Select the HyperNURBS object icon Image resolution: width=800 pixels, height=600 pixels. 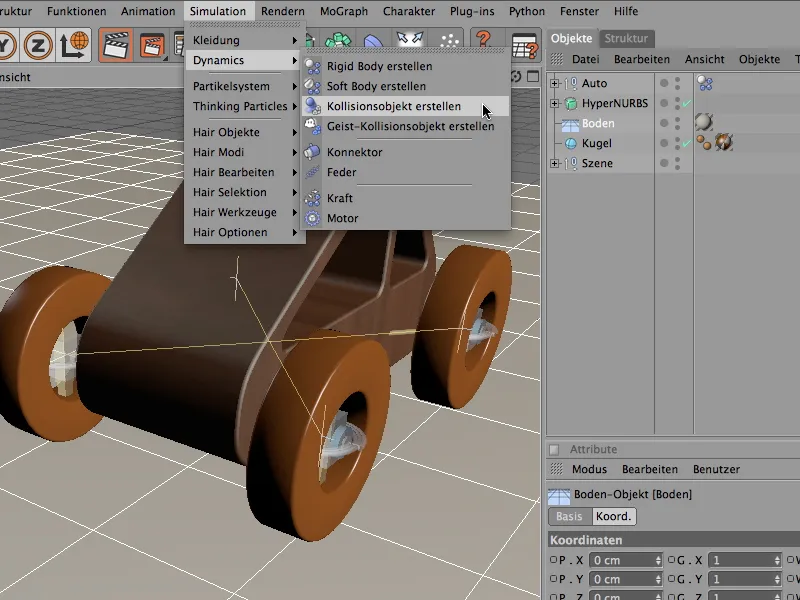pyautogui.click(x=570, y=103)
